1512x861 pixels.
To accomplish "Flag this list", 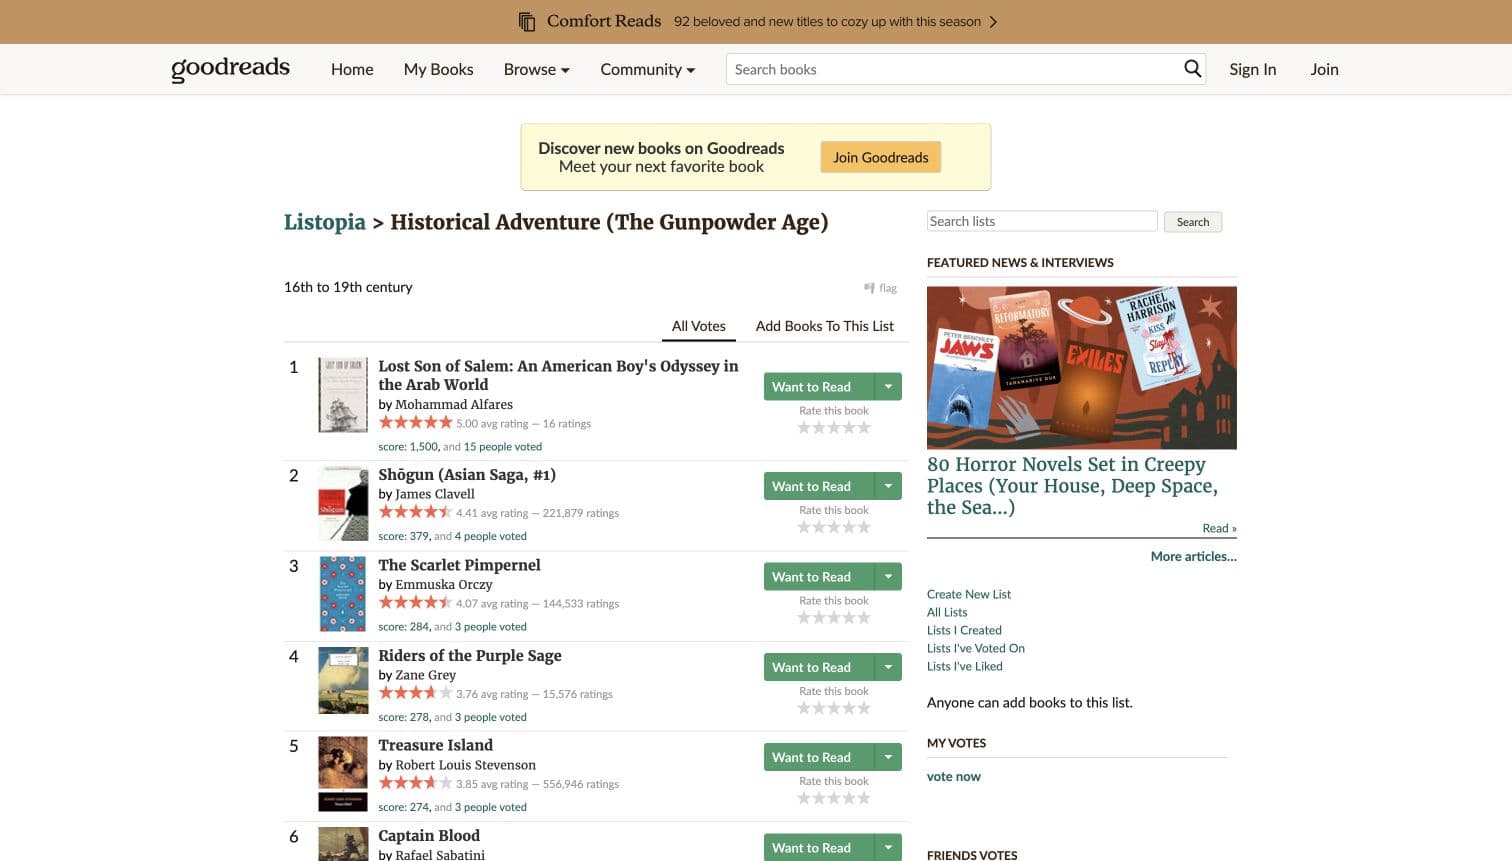I will (x=881, y=288).
